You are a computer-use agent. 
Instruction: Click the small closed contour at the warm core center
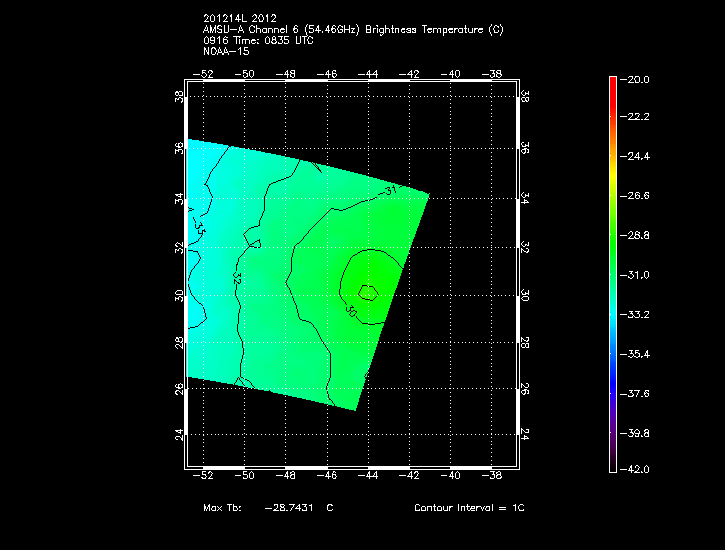[368, 292]
